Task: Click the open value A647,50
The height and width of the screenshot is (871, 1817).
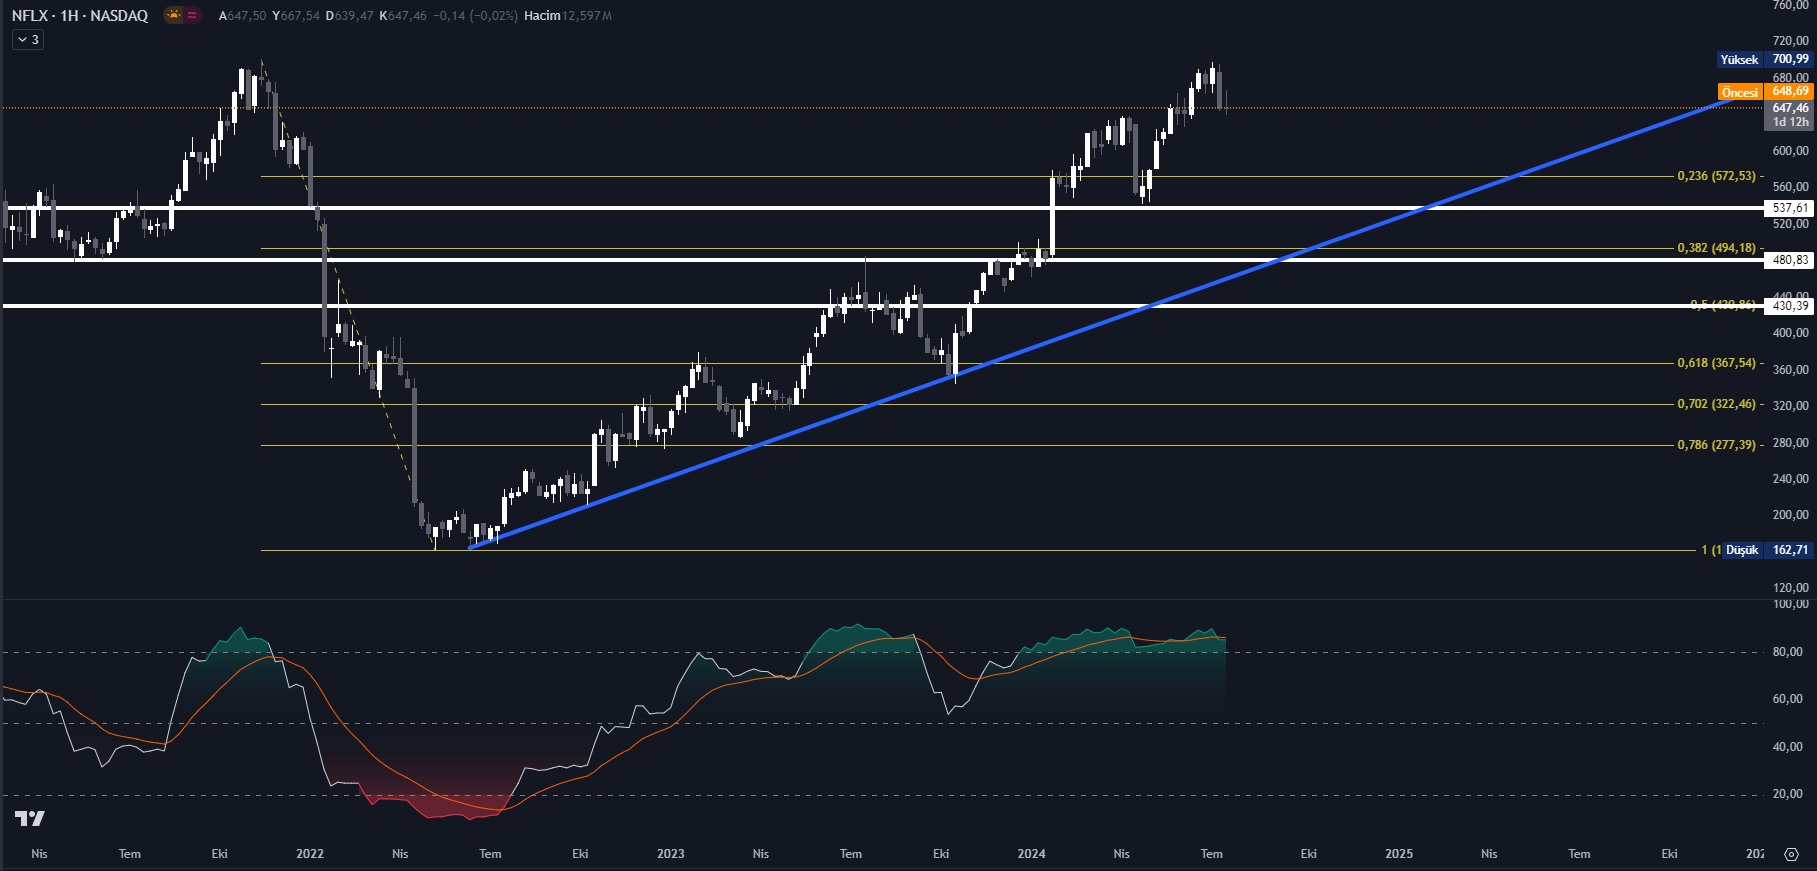Action: 243,16
